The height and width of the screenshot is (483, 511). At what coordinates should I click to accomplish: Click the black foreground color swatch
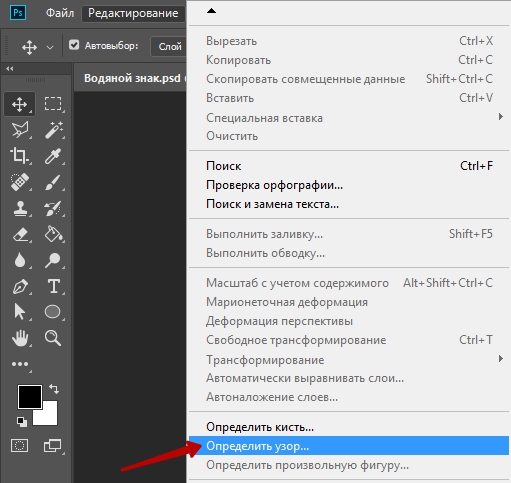click(30, 397)
